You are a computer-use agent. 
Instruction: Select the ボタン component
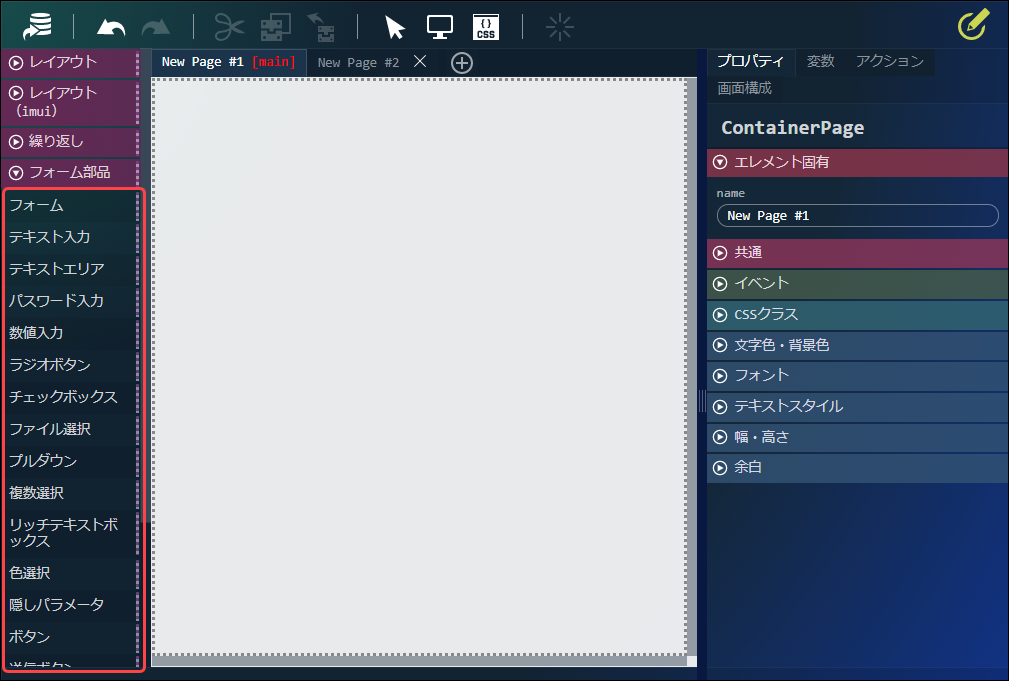click(71, 637)
